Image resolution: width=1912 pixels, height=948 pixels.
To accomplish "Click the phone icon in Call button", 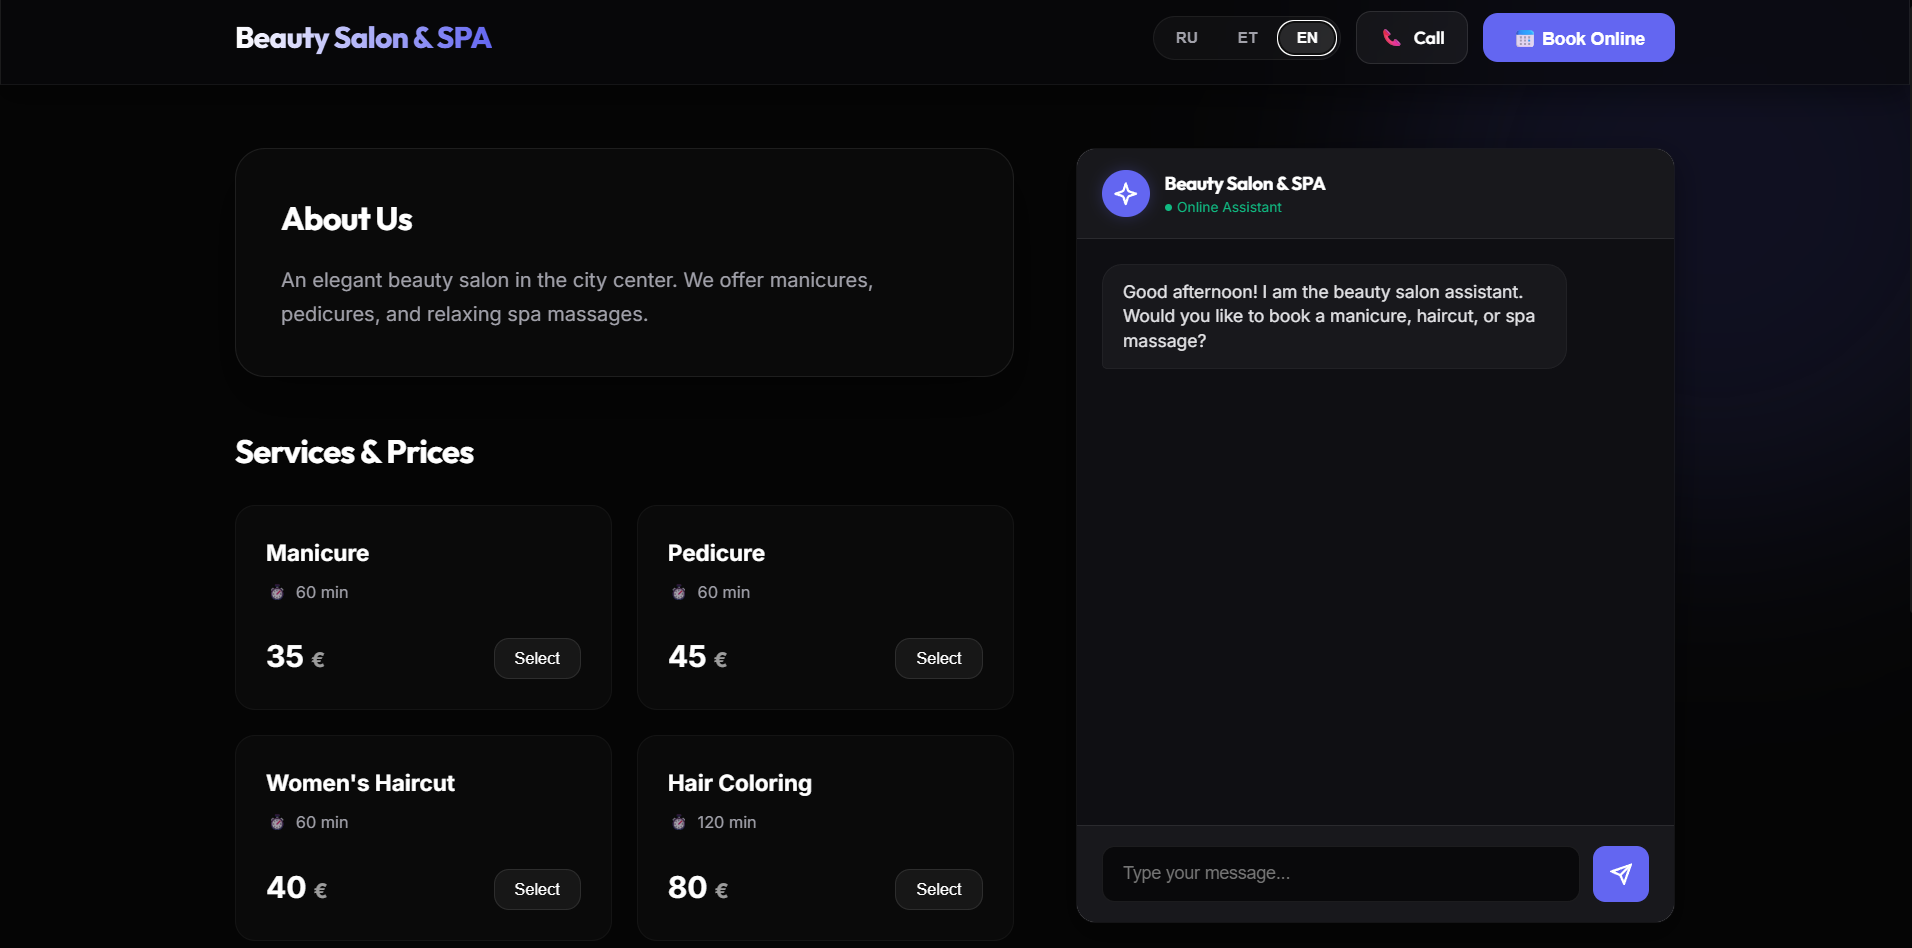I will pyautogui.click(x=1391, y=38).
